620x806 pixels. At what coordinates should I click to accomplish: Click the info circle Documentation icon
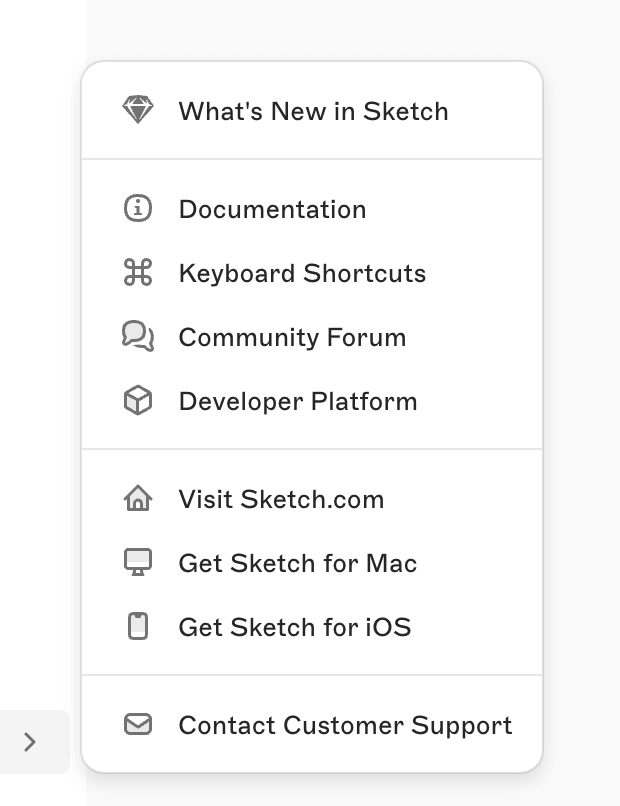tap(138, 209)
